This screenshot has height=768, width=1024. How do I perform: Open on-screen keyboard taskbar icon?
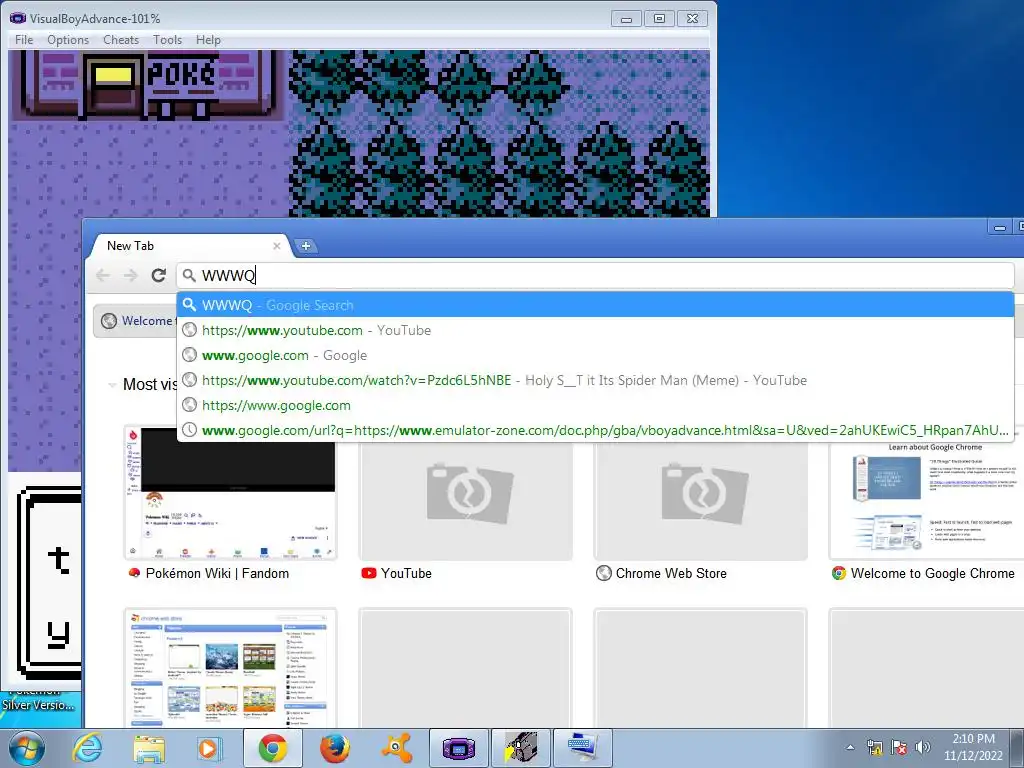pos(583,748)
